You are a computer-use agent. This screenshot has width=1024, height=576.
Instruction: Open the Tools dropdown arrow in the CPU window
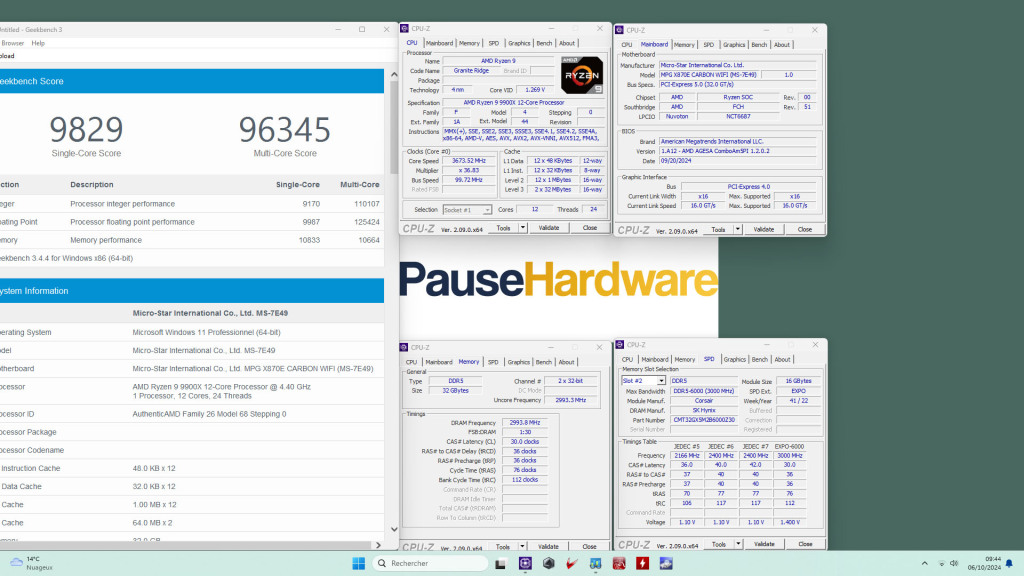pos(521,227)
